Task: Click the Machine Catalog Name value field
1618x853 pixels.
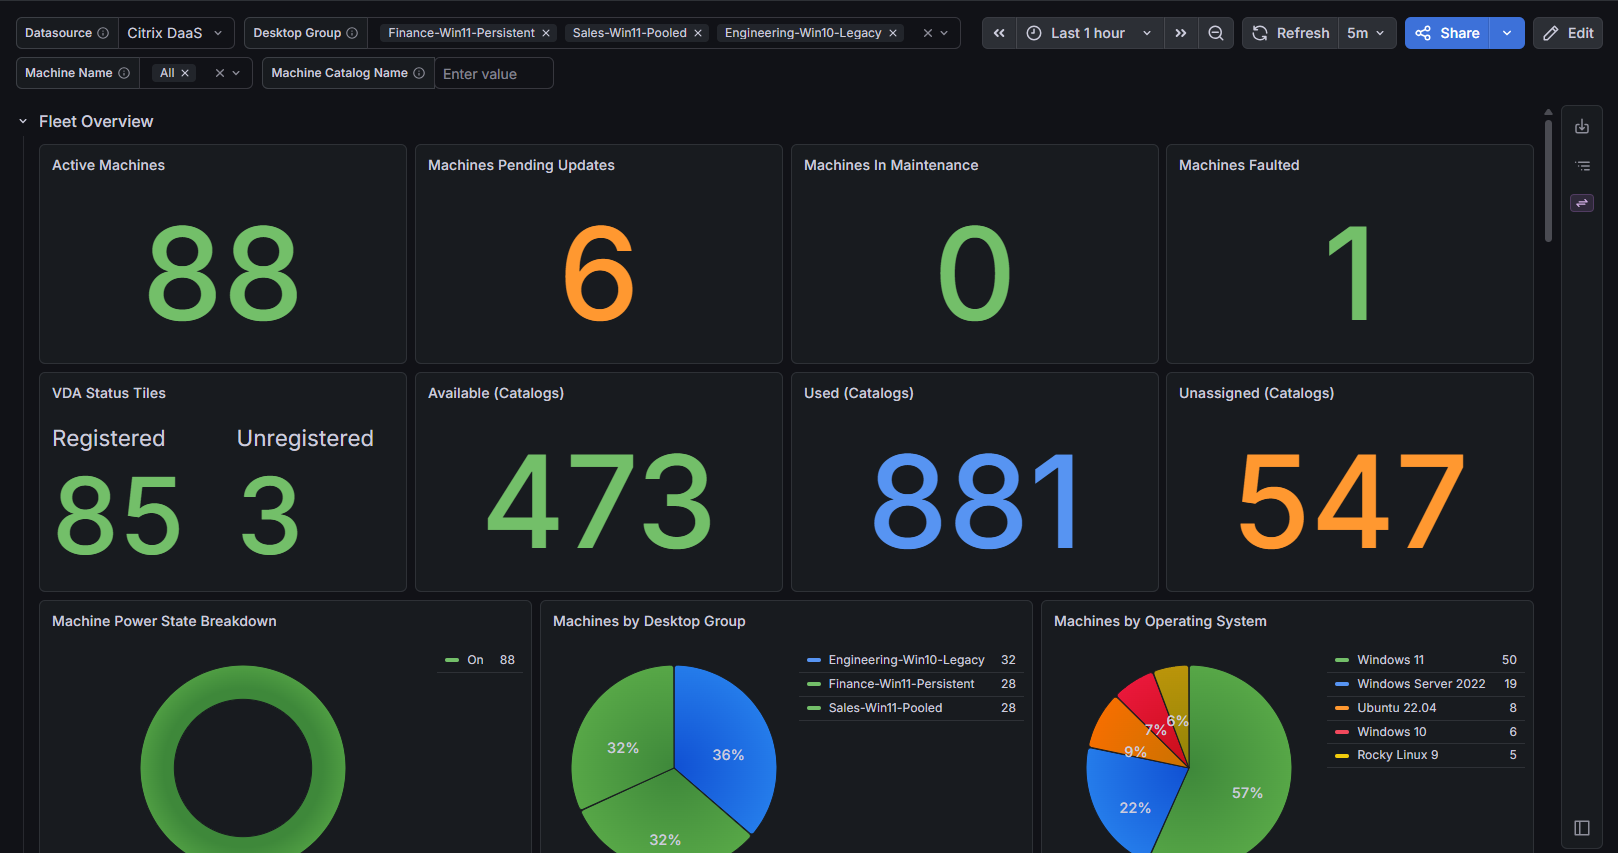Action: pos(494,73)
